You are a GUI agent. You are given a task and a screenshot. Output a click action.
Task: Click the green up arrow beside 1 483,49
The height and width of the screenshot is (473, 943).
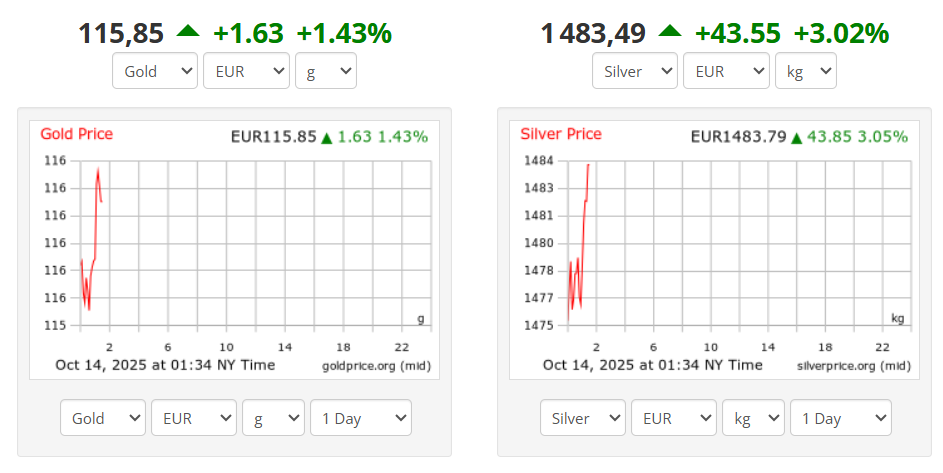point(670,32)
